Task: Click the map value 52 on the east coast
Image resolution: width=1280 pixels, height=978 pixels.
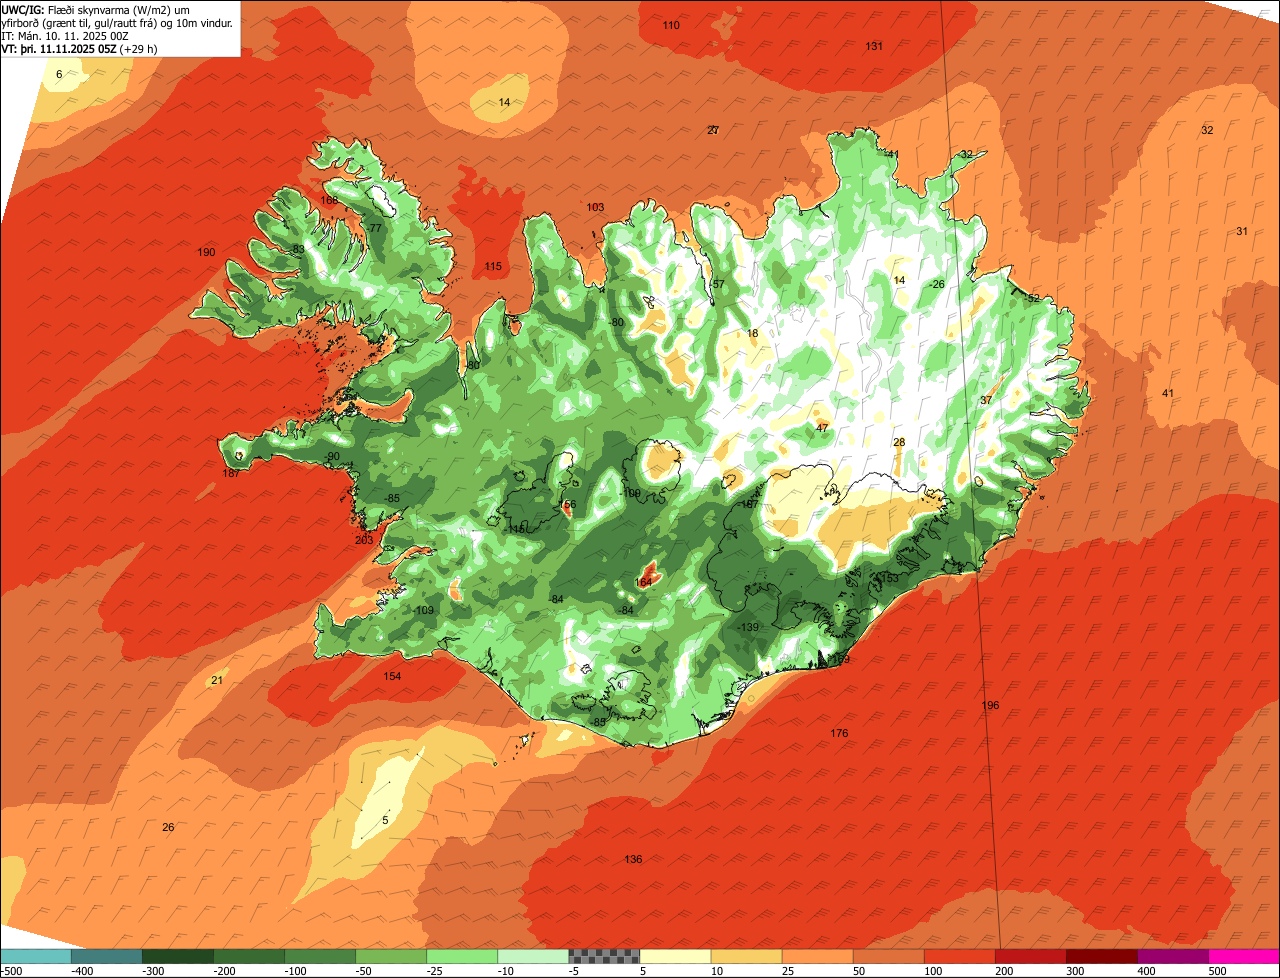Action: point(1034,298)
